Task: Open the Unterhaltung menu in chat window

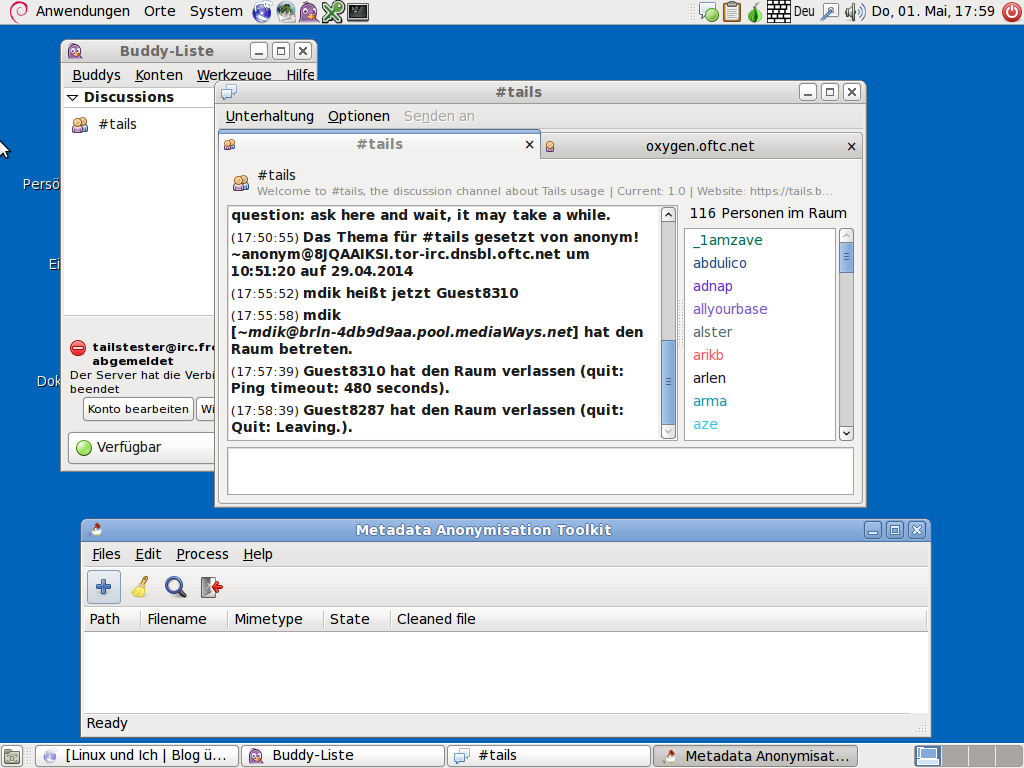Action: coord(269,116)
